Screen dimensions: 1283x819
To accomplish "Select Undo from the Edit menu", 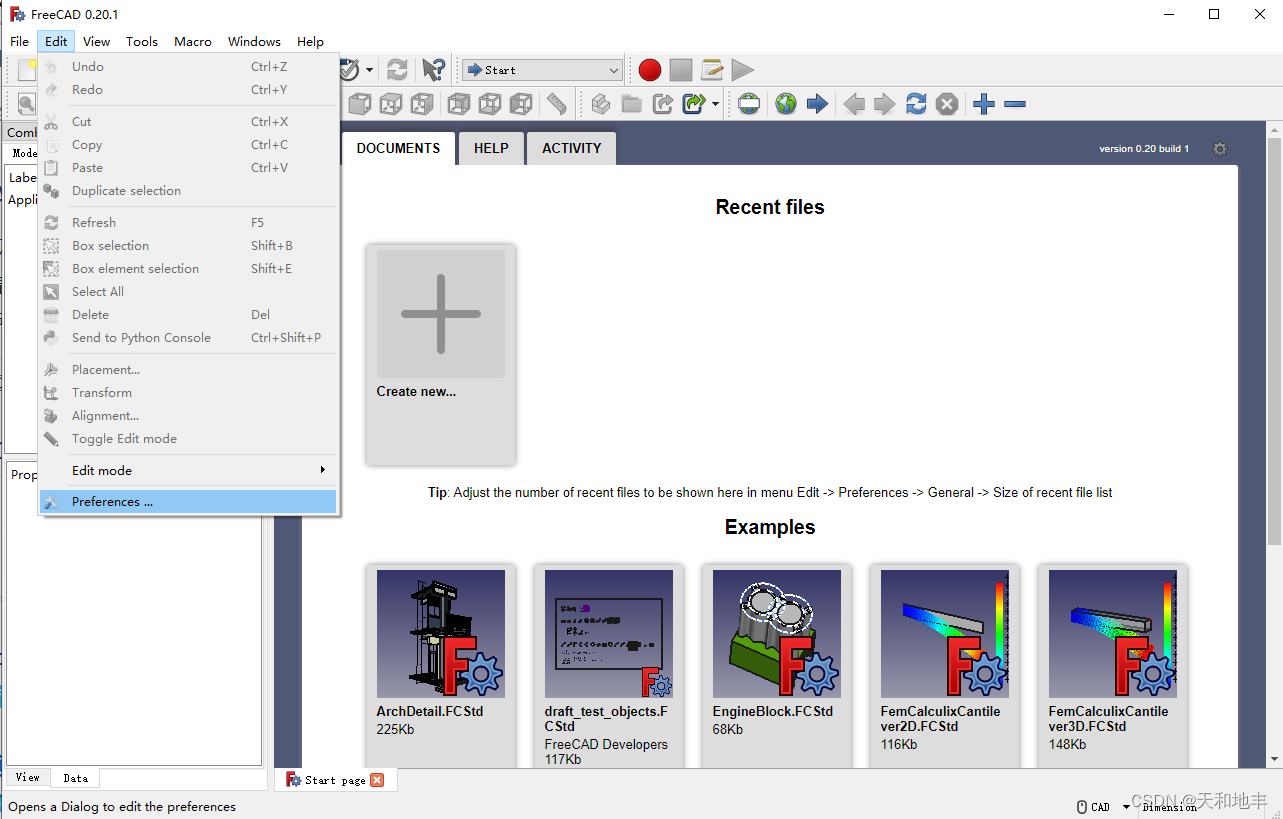I will click(188, 67).
